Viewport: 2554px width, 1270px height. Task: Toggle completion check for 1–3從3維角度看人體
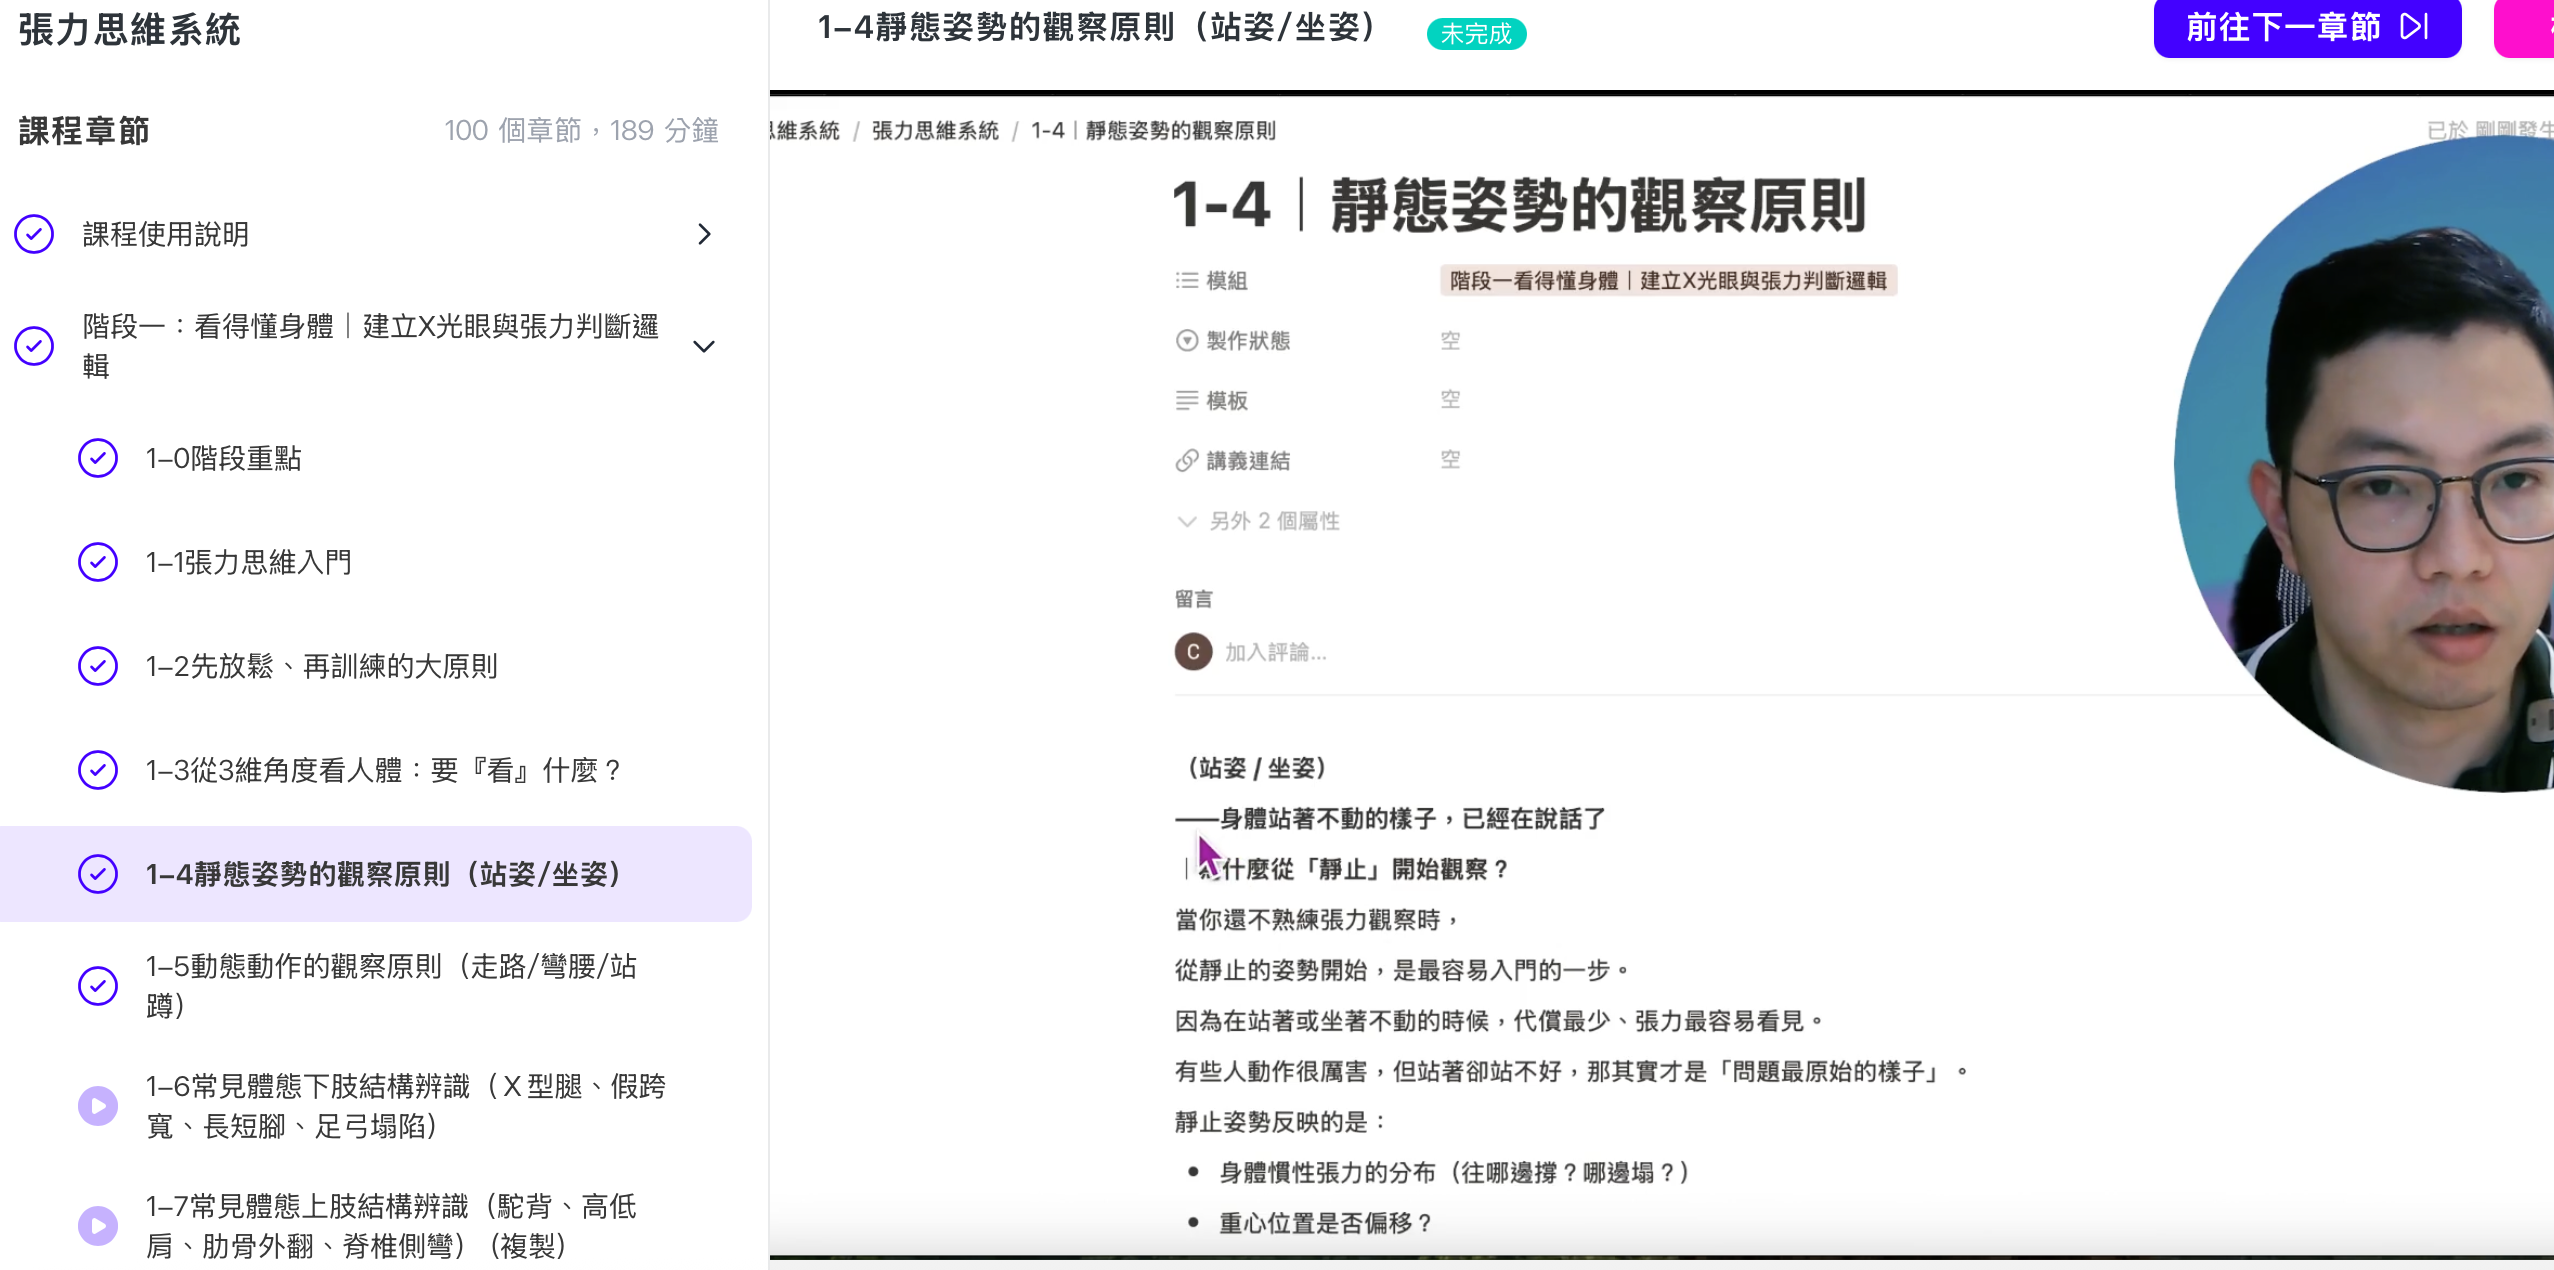98,770
